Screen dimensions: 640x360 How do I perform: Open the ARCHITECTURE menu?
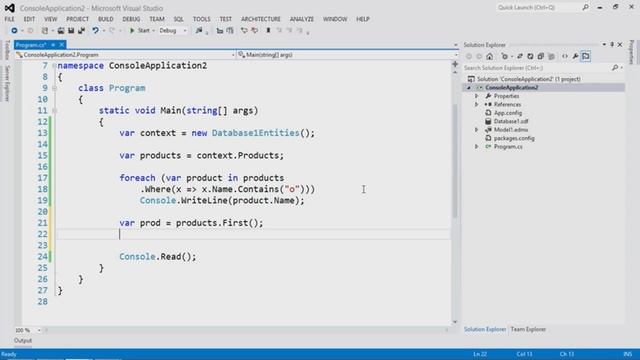pos(261,19)
